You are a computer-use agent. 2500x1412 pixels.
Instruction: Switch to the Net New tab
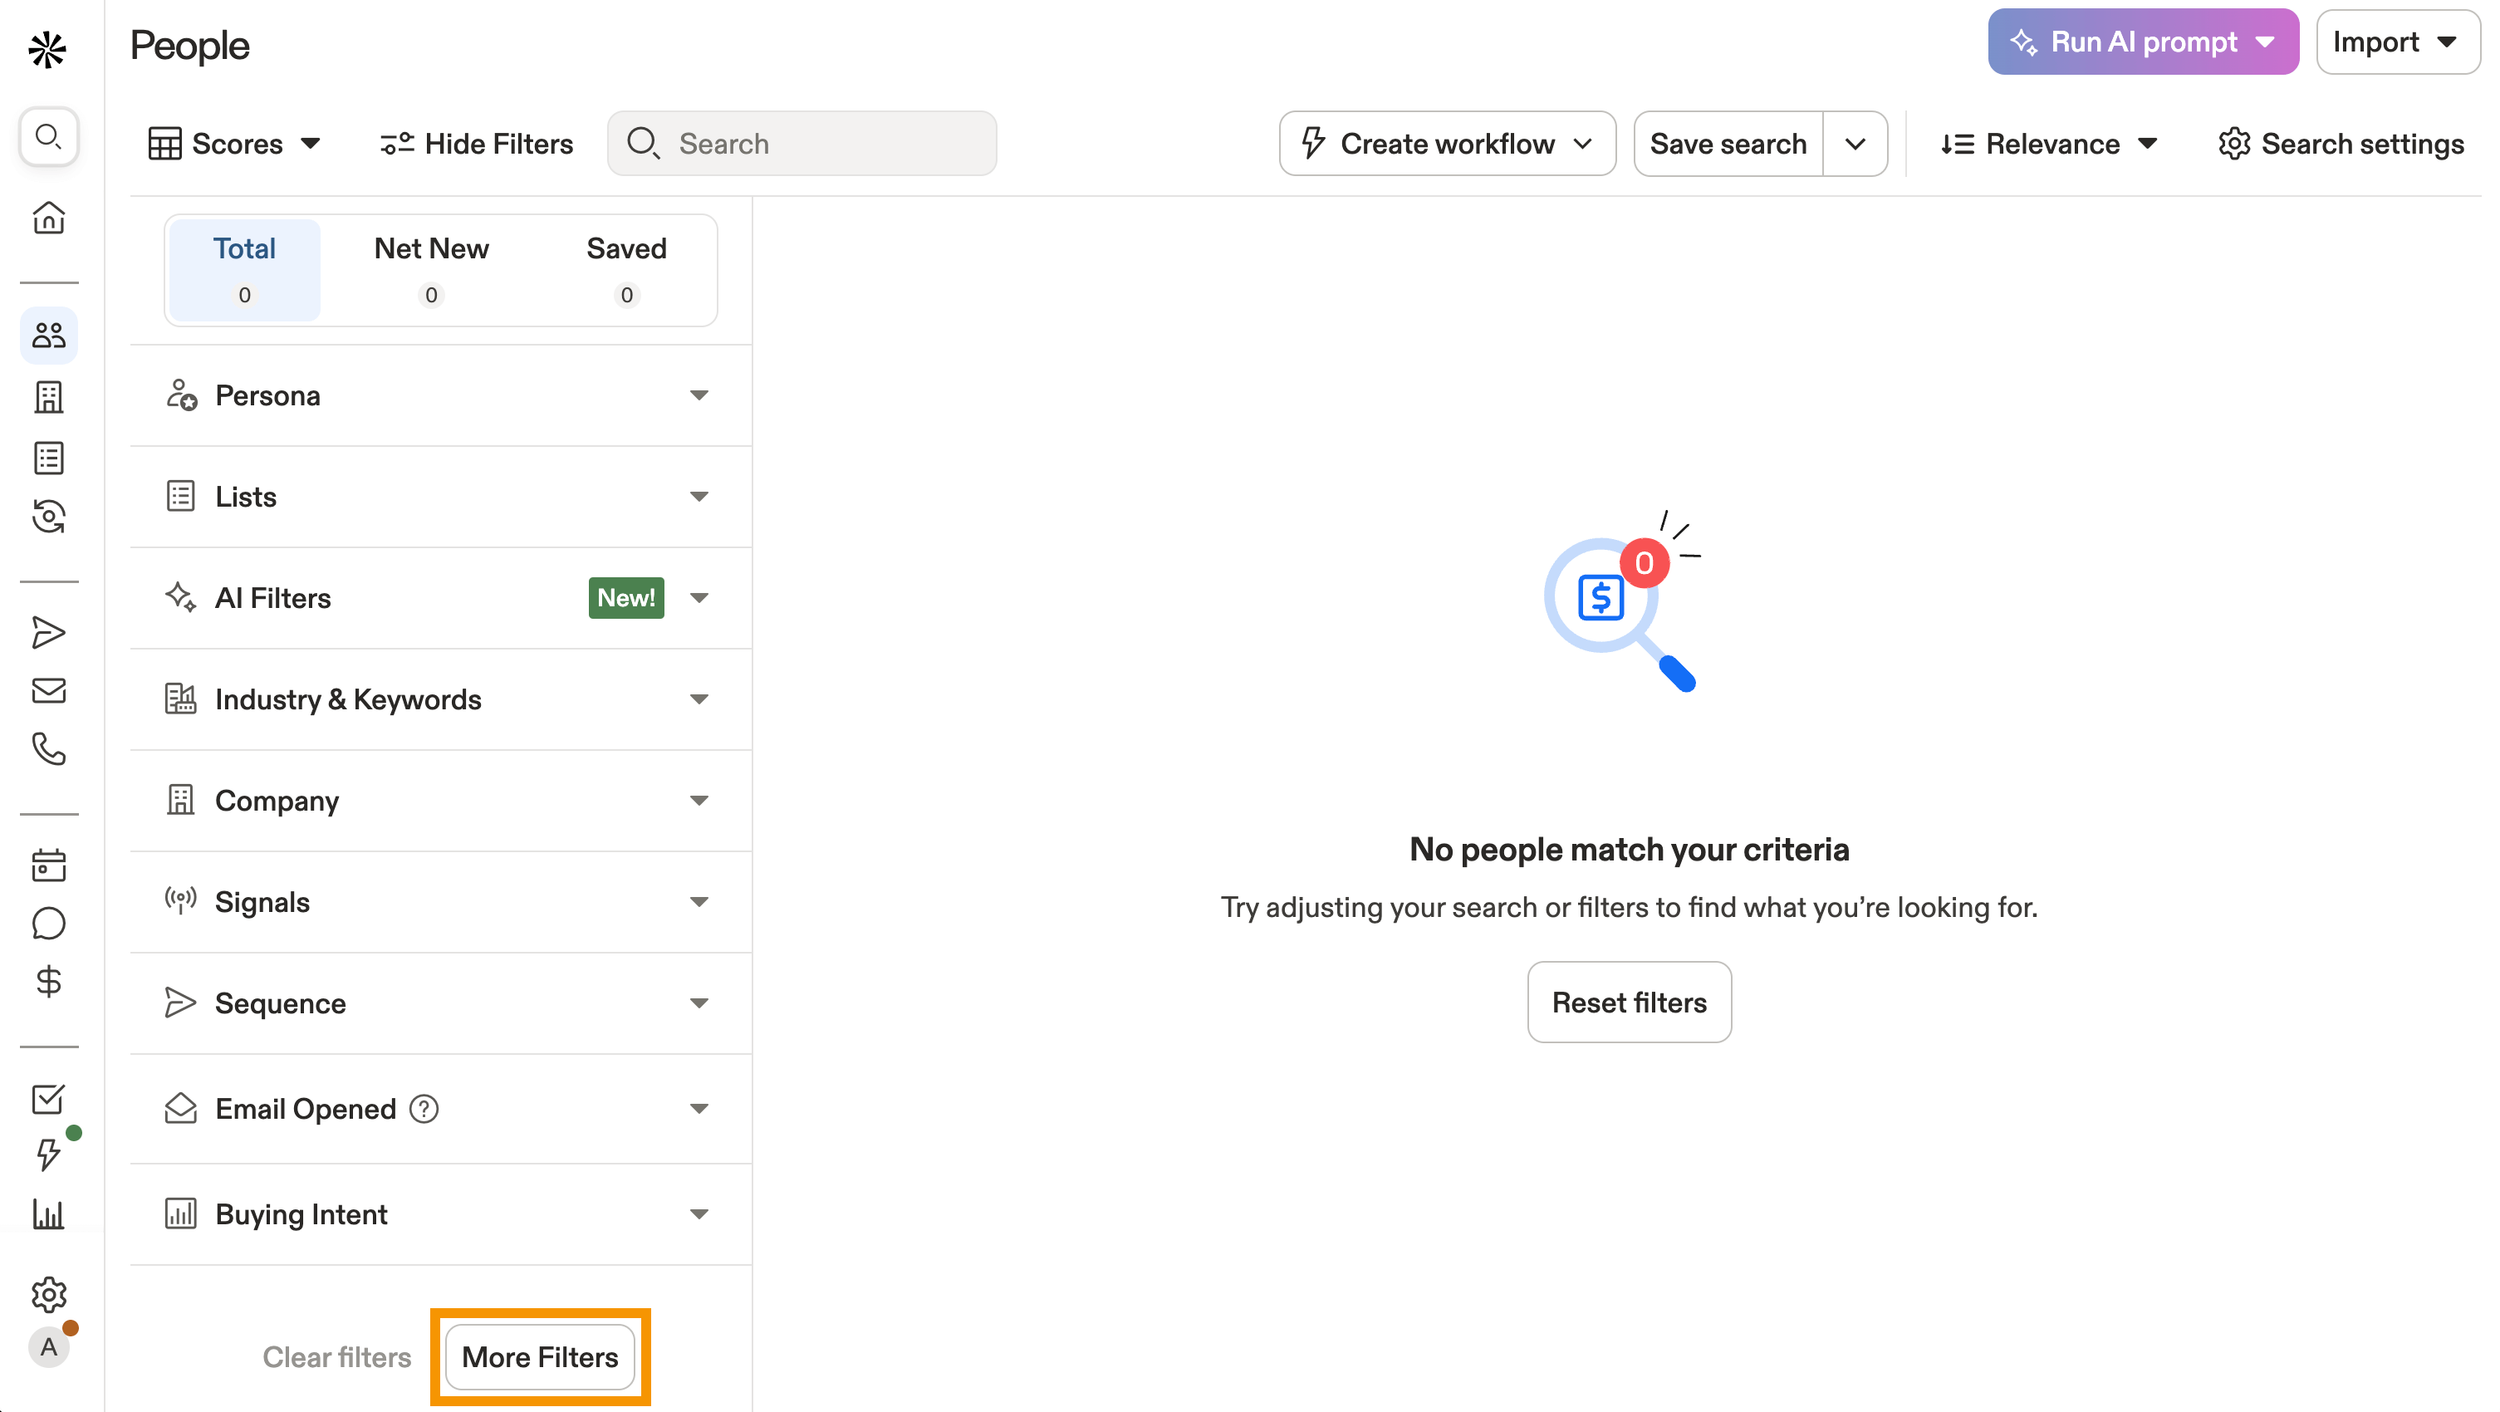431,269
